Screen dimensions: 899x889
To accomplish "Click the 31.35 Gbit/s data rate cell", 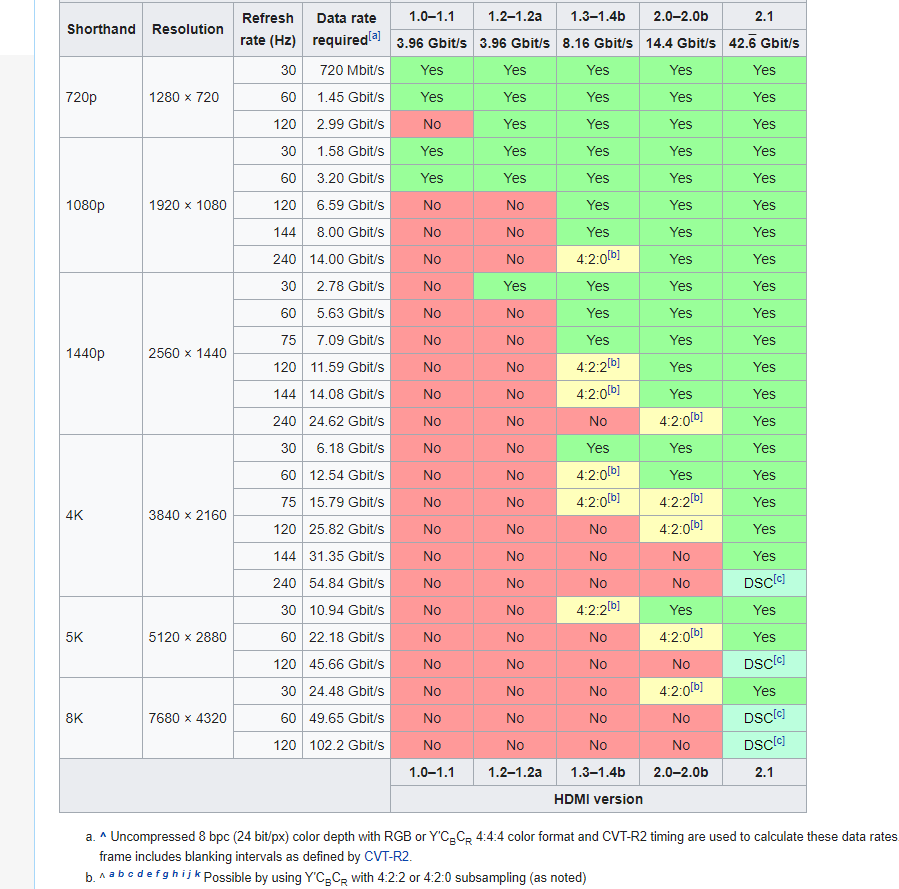I will pos(346,556).
